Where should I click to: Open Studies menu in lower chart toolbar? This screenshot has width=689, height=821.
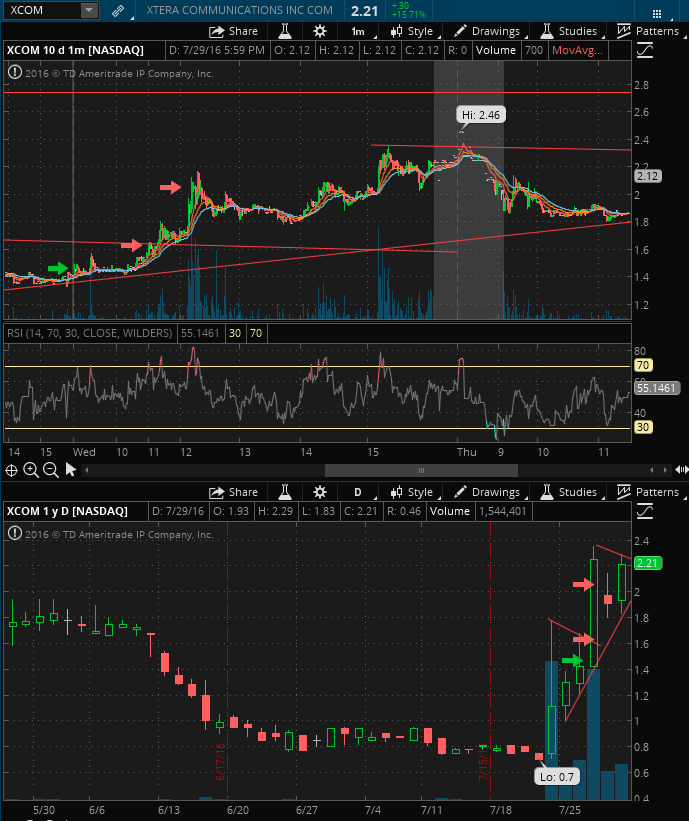pyautogui.click(x=570, y=492)
